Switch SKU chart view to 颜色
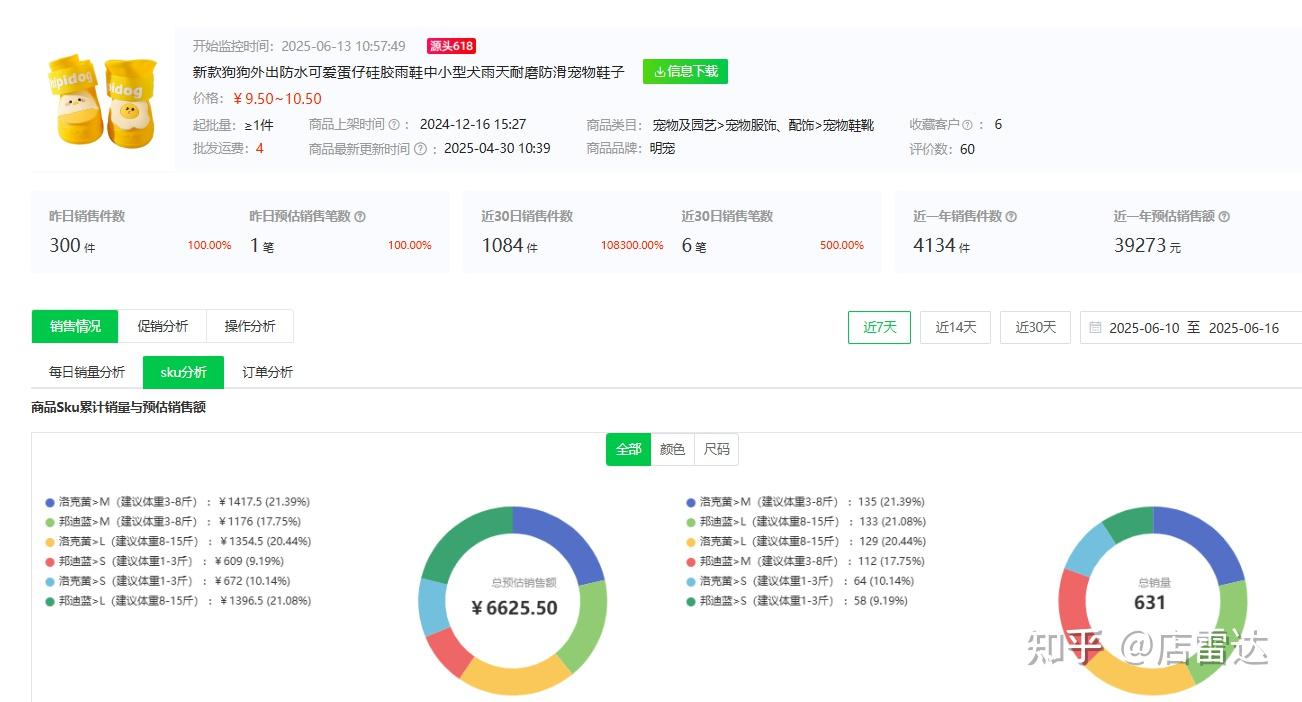Screen dimensions: 1302x702 [x=673, y=449]
